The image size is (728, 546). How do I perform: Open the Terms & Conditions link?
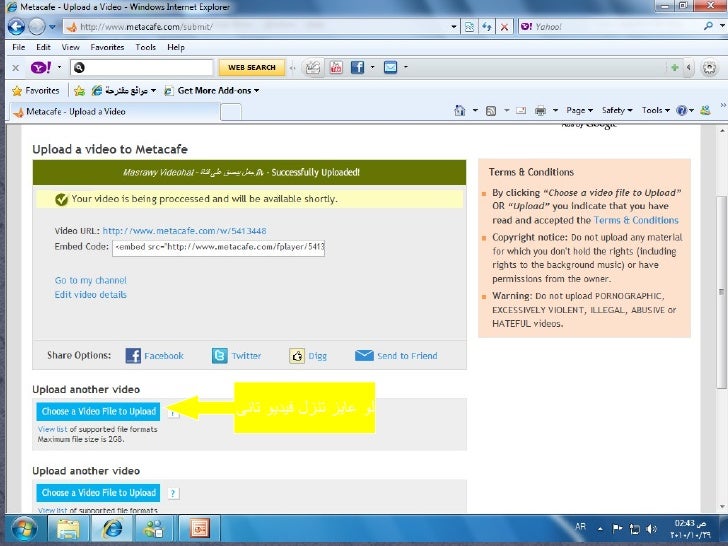click(636, 220)
